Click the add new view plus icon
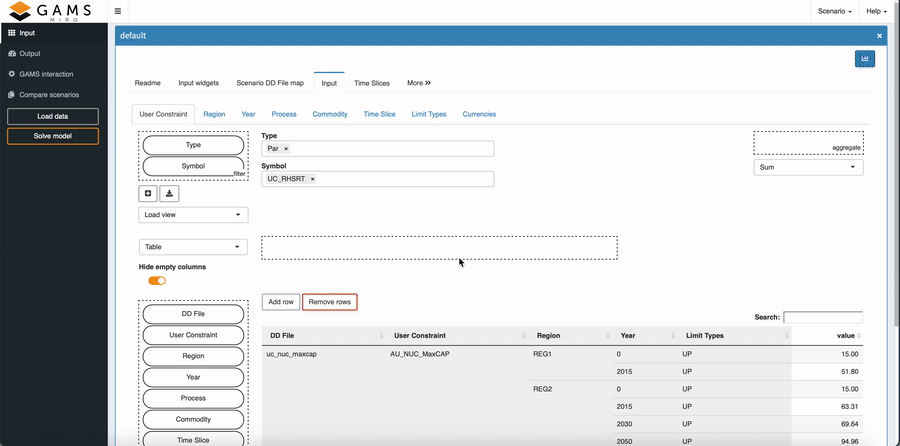The width and height of the screenshot is (900, 446). pos(148,194)
